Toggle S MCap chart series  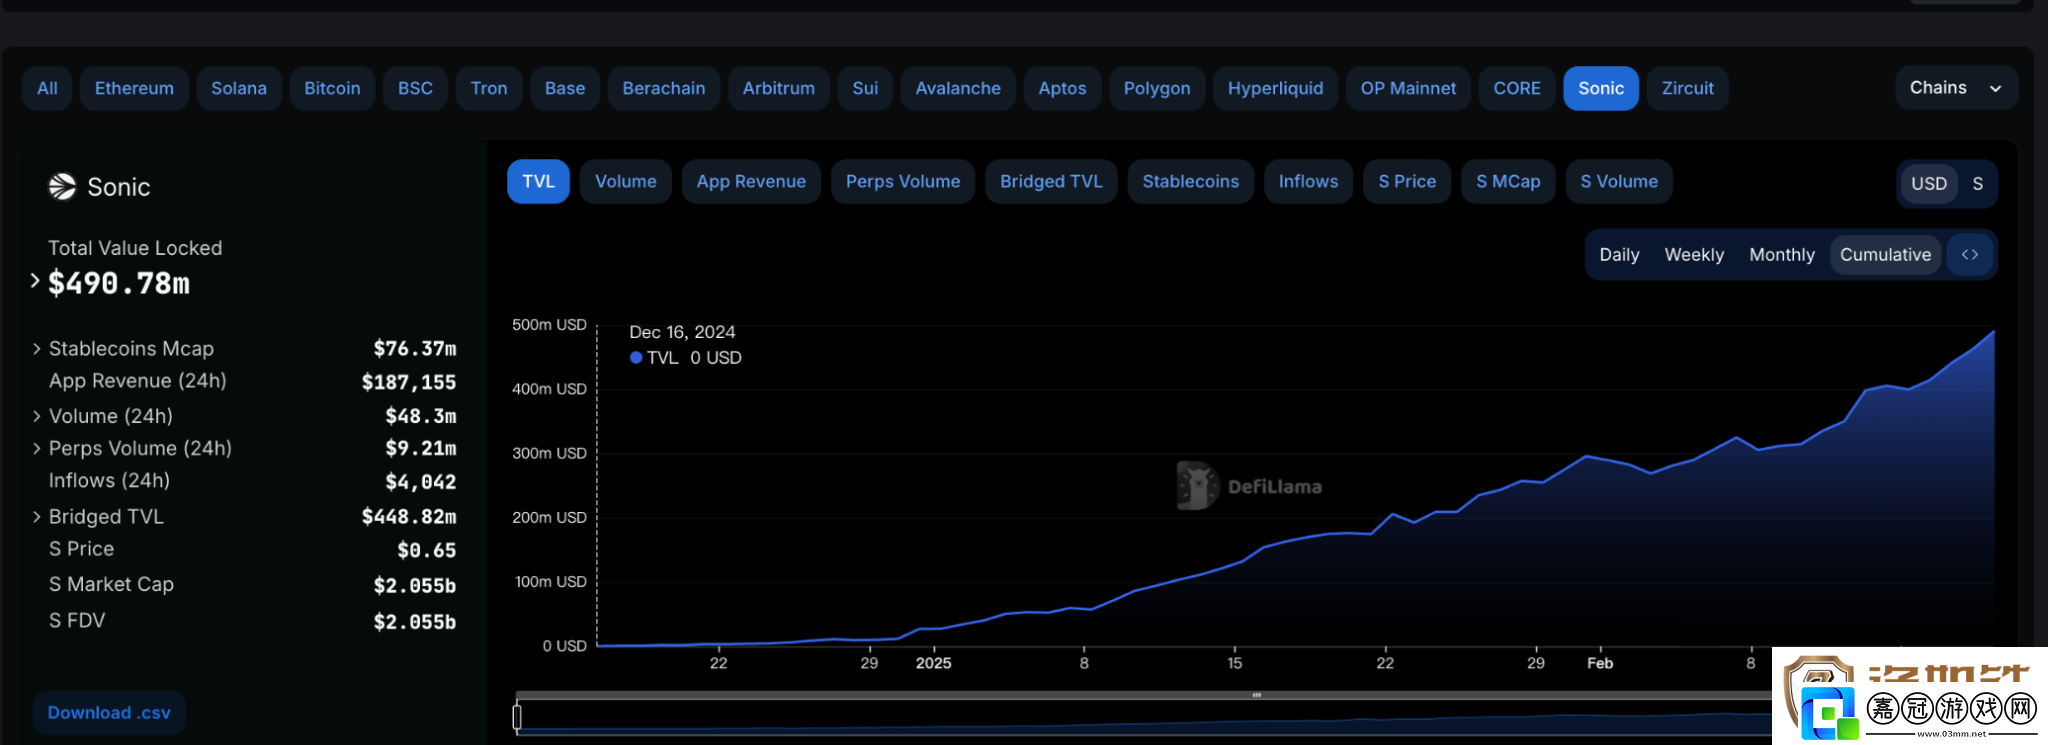click(x=1508, y=182)
